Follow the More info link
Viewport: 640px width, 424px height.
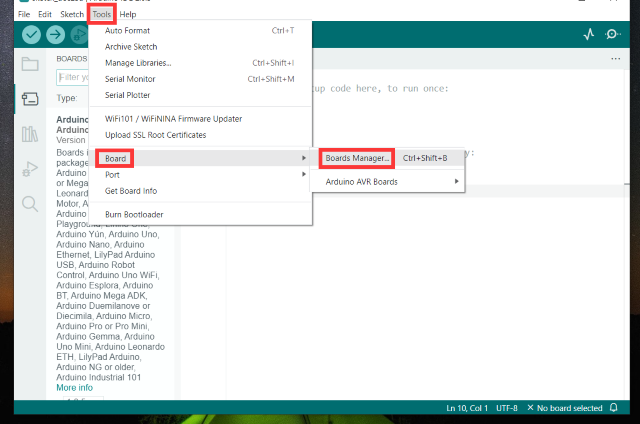click(x=75, y=388)
